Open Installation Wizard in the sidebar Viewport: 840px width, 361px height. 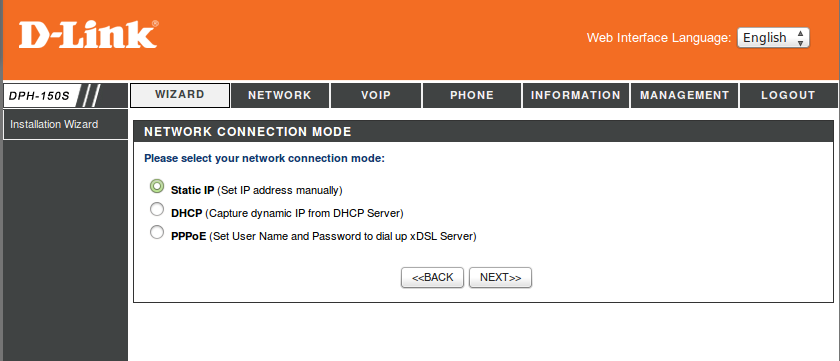[65, 124]
